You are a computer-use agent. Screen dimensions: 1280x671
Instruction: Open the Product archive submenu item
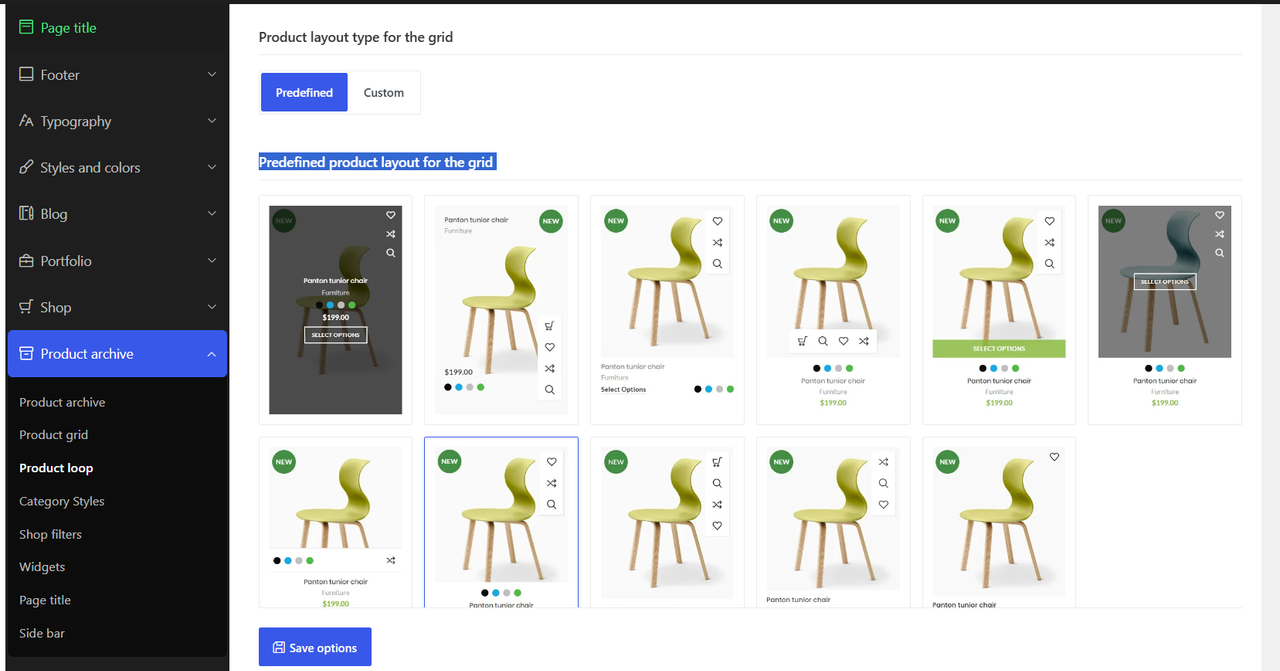pyautogui.click(x=62, y=402)
